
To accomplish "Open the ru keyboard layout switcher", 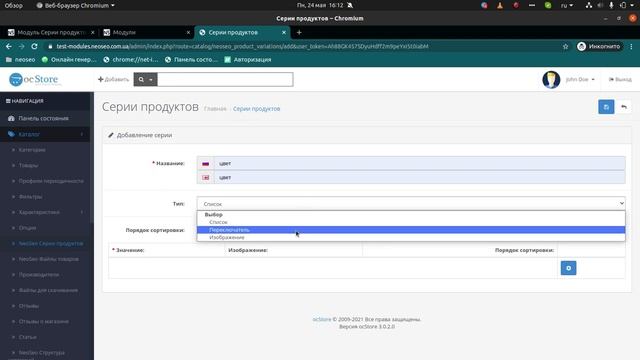I will tap(567, 5).
